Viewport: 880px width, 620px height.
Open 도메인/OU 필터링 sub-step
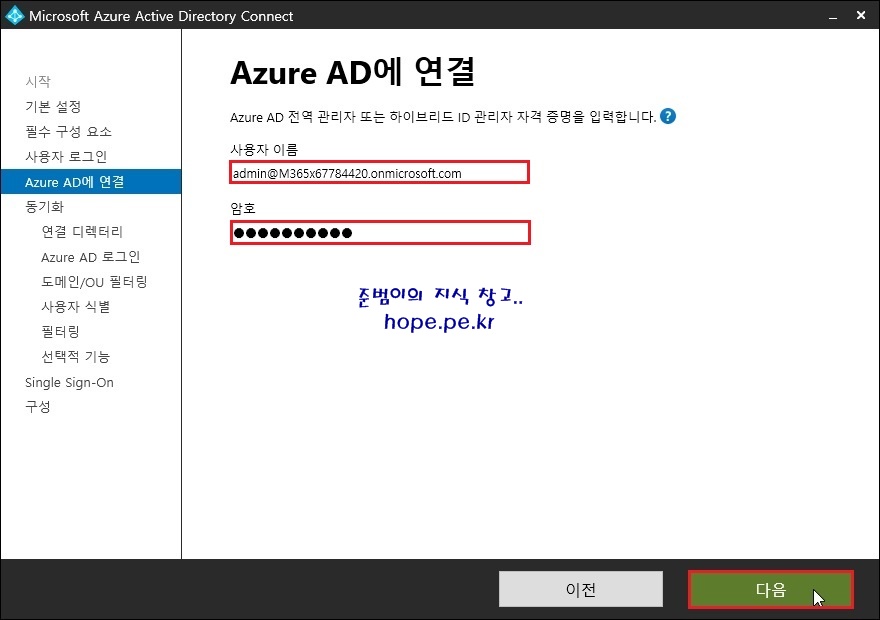[94, 282]
